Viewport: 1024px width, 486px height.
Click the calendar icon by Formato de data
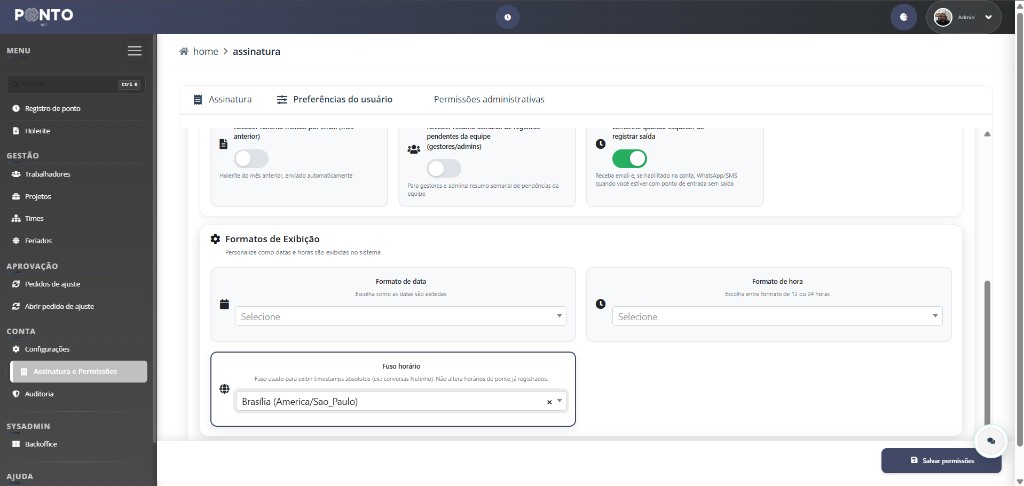[x=225, y=304]
